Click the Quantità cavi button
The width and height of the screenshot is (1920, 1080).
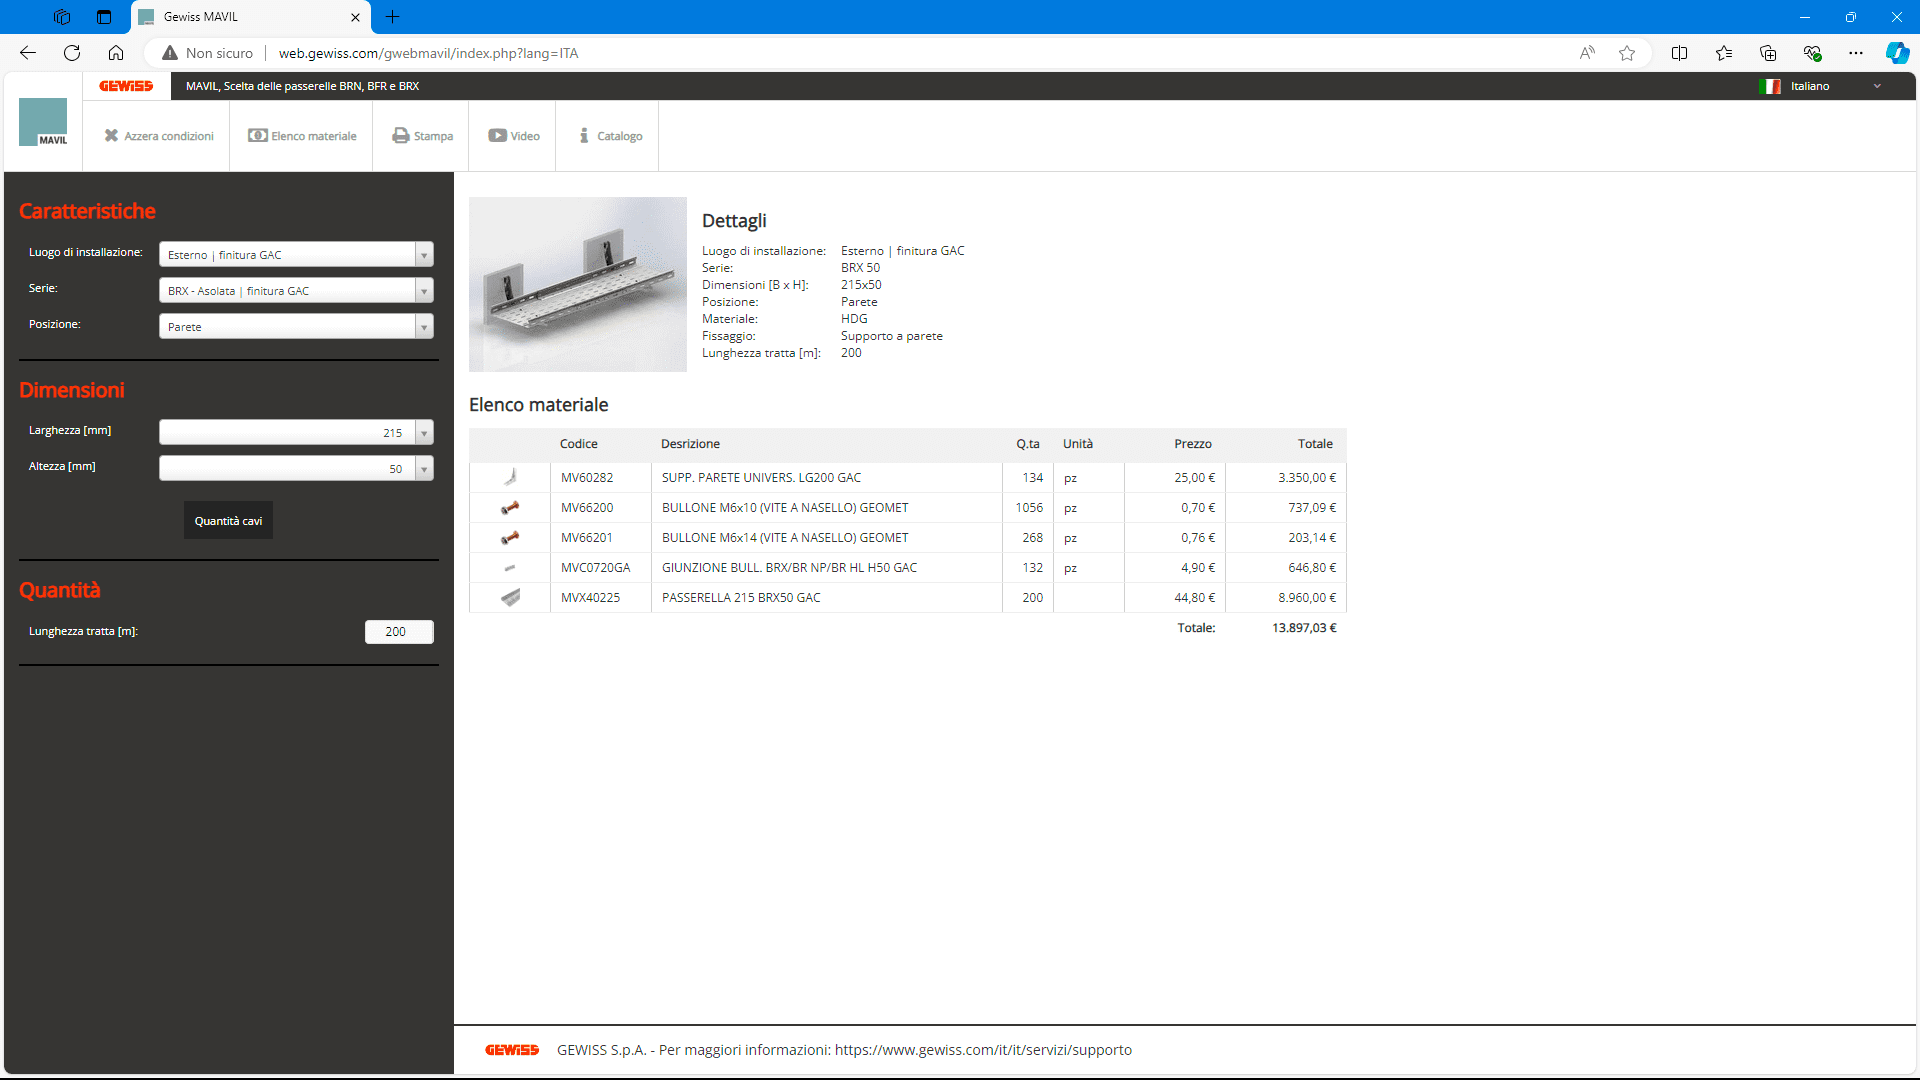[228, 521]
